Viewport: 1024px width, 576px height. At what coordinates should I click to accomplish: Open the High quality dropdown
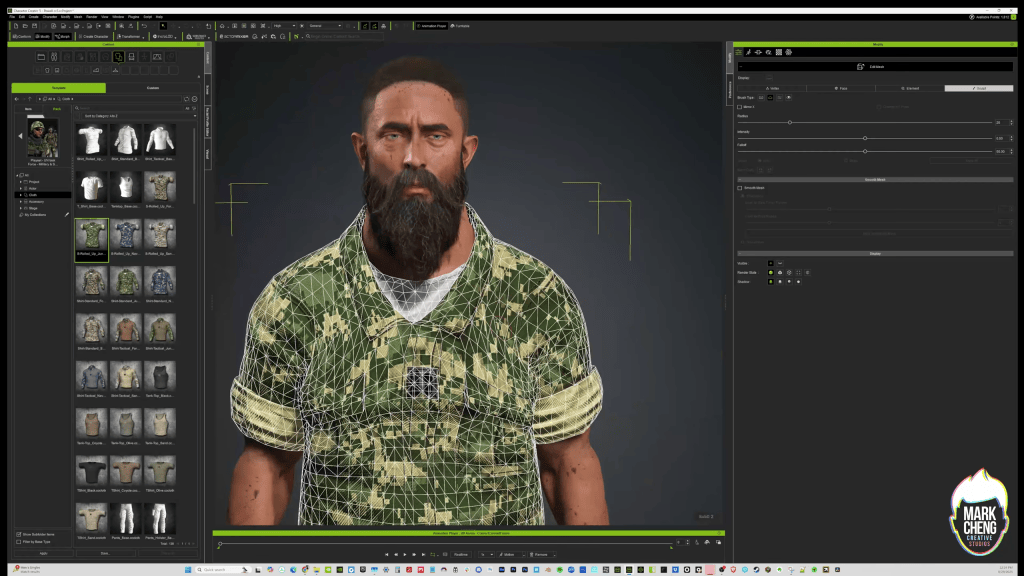pyautogui.click(x=284, y=26)
